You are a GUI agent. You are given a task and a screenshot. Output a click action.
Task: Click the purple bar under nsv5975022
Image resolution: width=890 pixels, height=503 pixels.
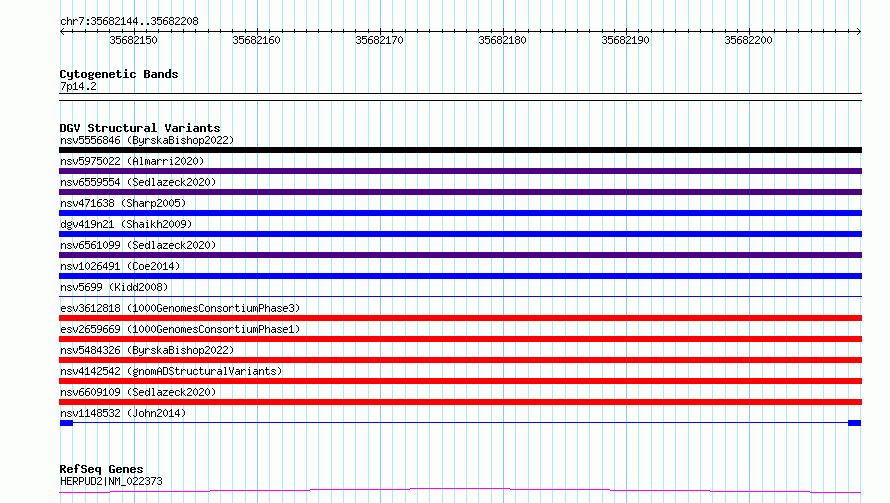point(460,171)
